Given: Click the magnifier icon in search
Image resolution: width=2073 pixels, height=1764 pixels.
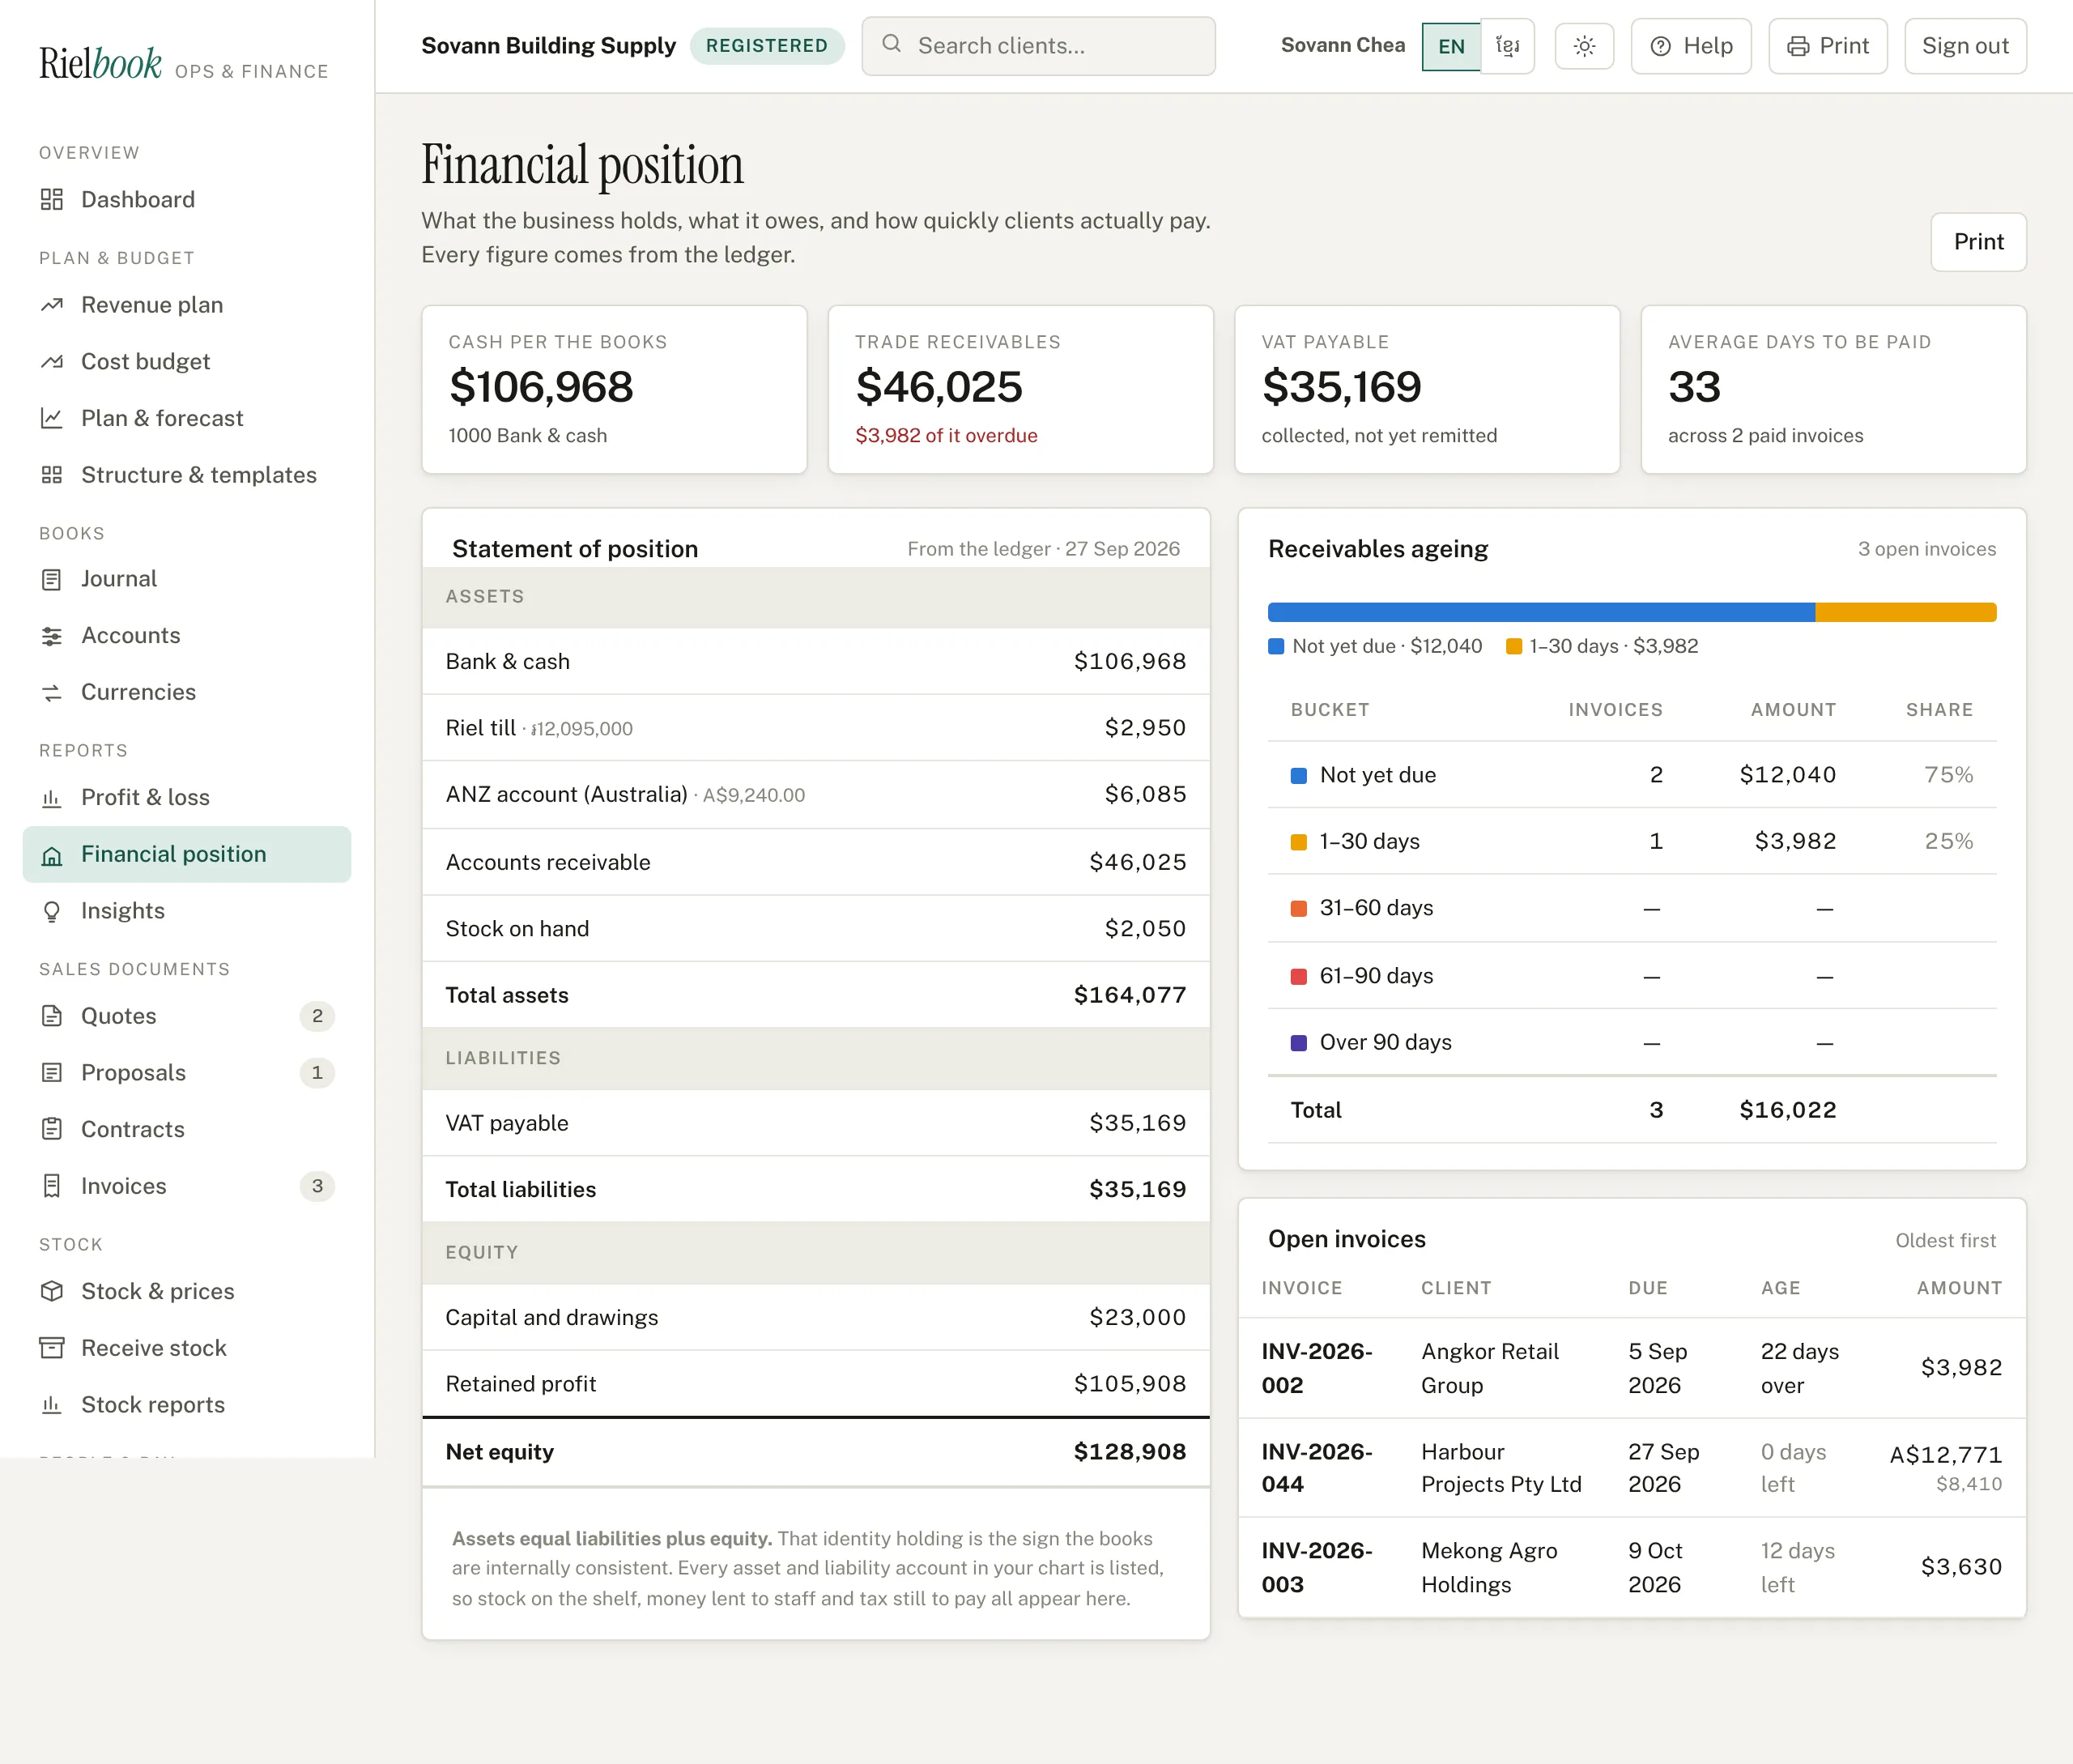Looking at the screenshot, I should [892, 44].
